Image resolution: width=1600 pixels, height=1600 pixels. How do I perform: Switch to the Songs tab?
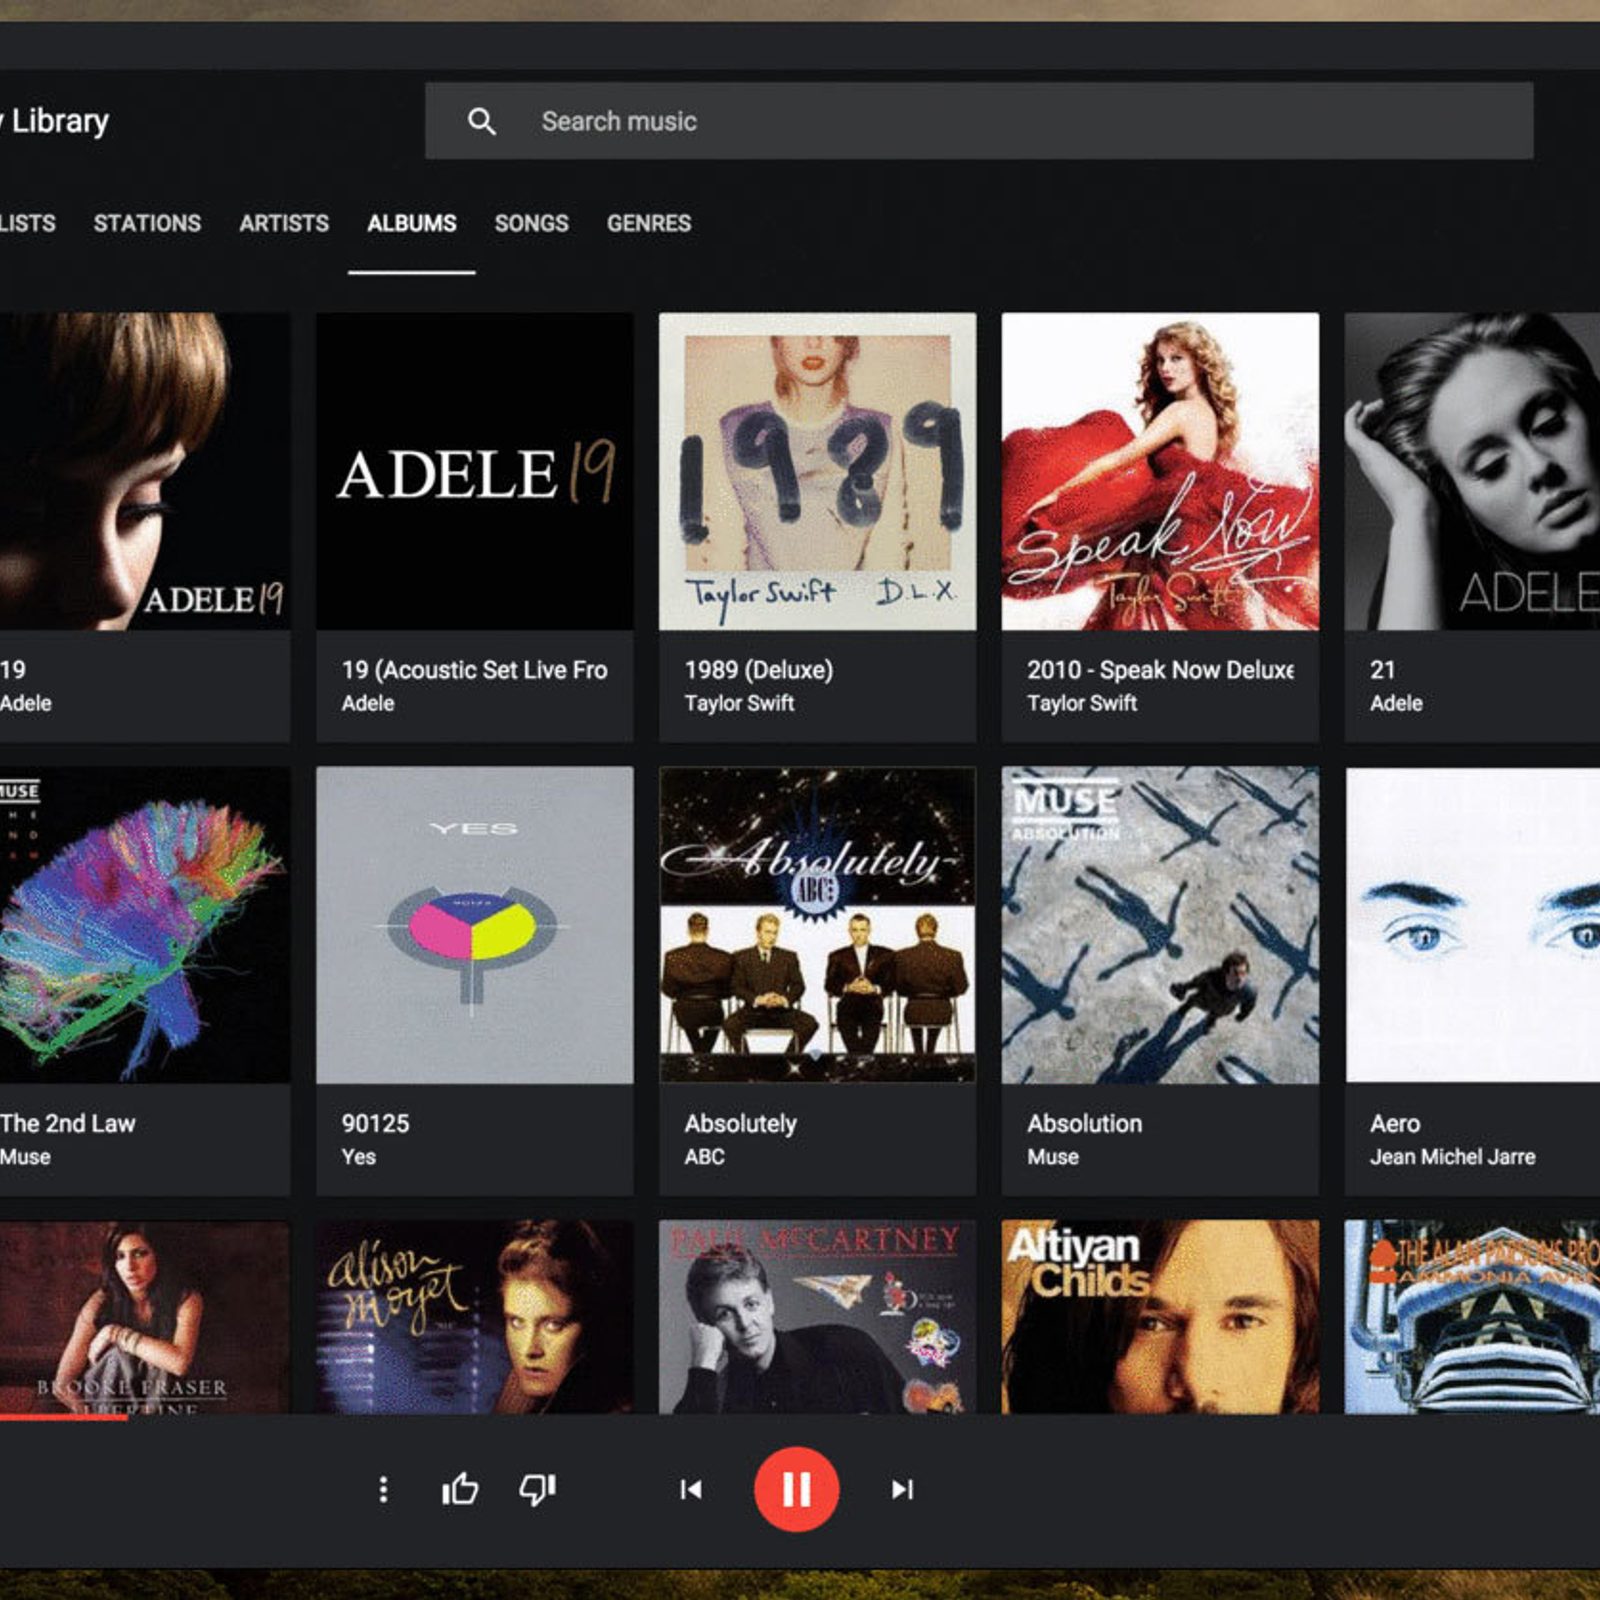pos(531,223)
